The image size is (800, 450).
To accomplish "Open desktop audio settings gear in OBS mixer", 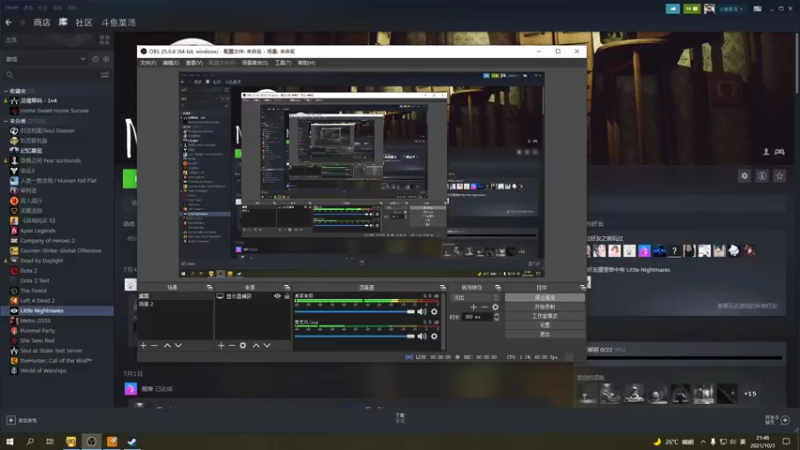I will pos(434,311).
